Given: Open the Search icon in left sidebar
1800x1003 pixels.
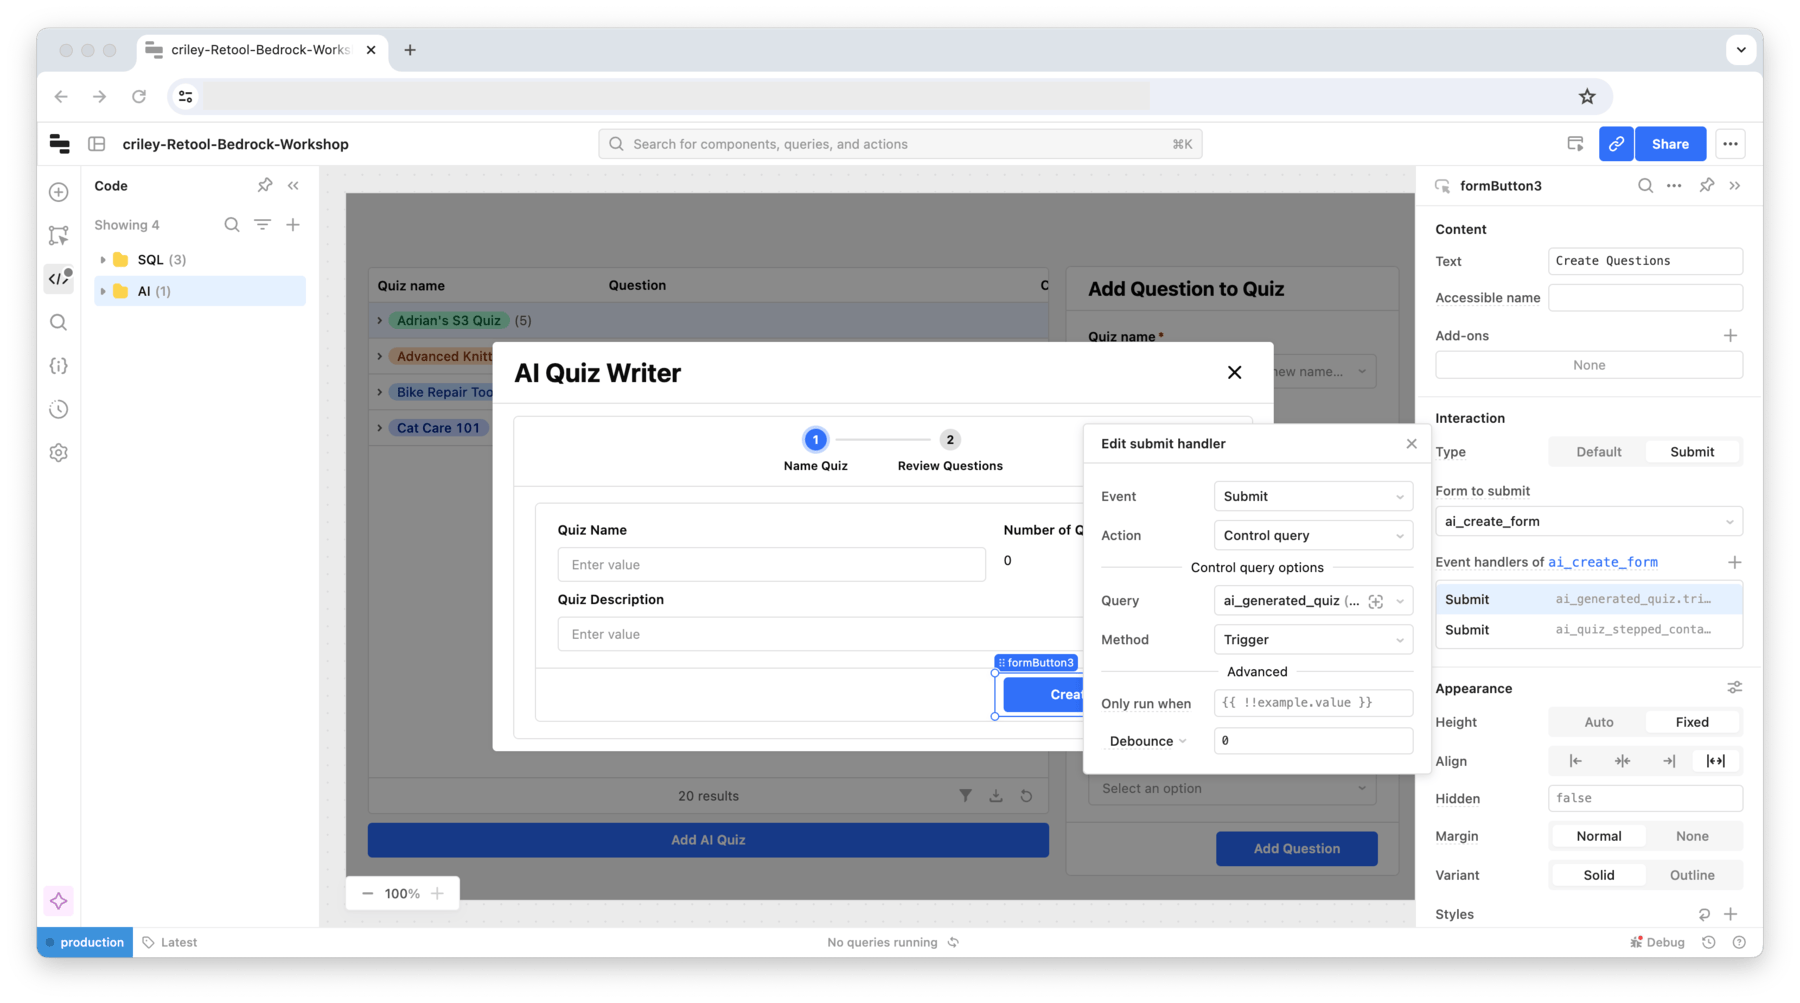Looking at the screenshot, I should click(x=59, y=322).
